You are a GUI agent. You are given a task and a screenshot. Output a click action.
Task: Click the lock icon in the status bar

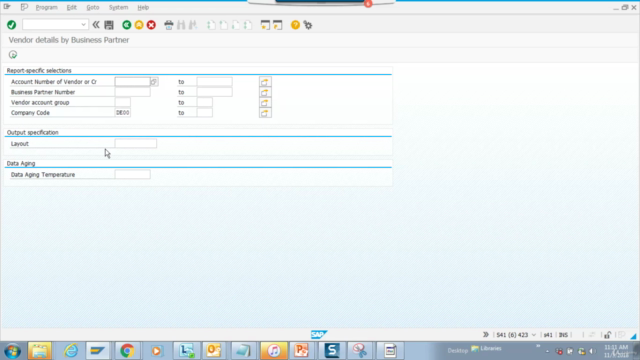tap(607, 335)
